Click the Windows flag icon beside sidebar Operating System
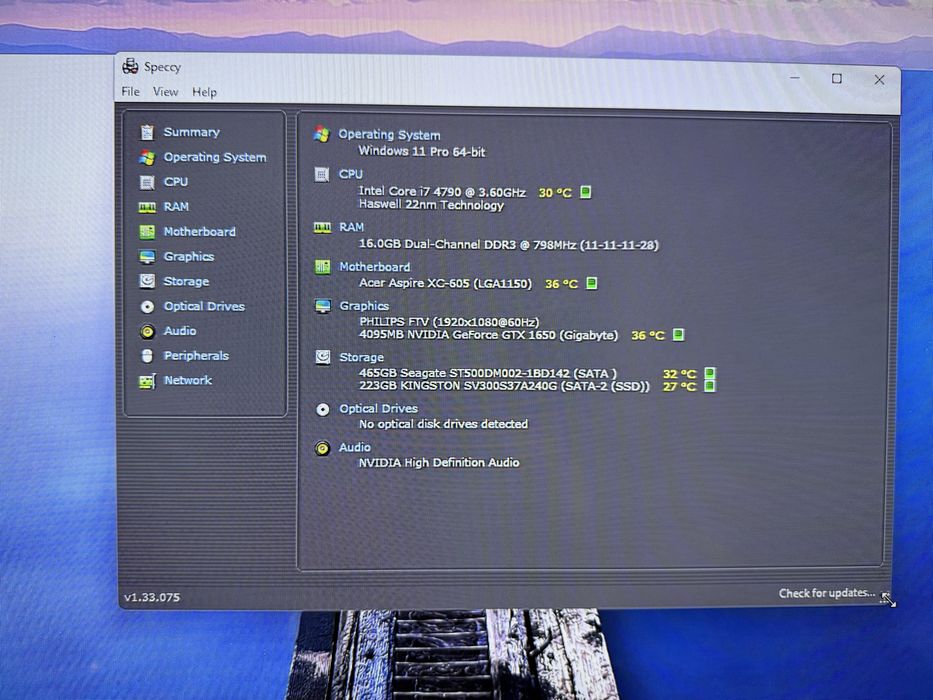 147,157
